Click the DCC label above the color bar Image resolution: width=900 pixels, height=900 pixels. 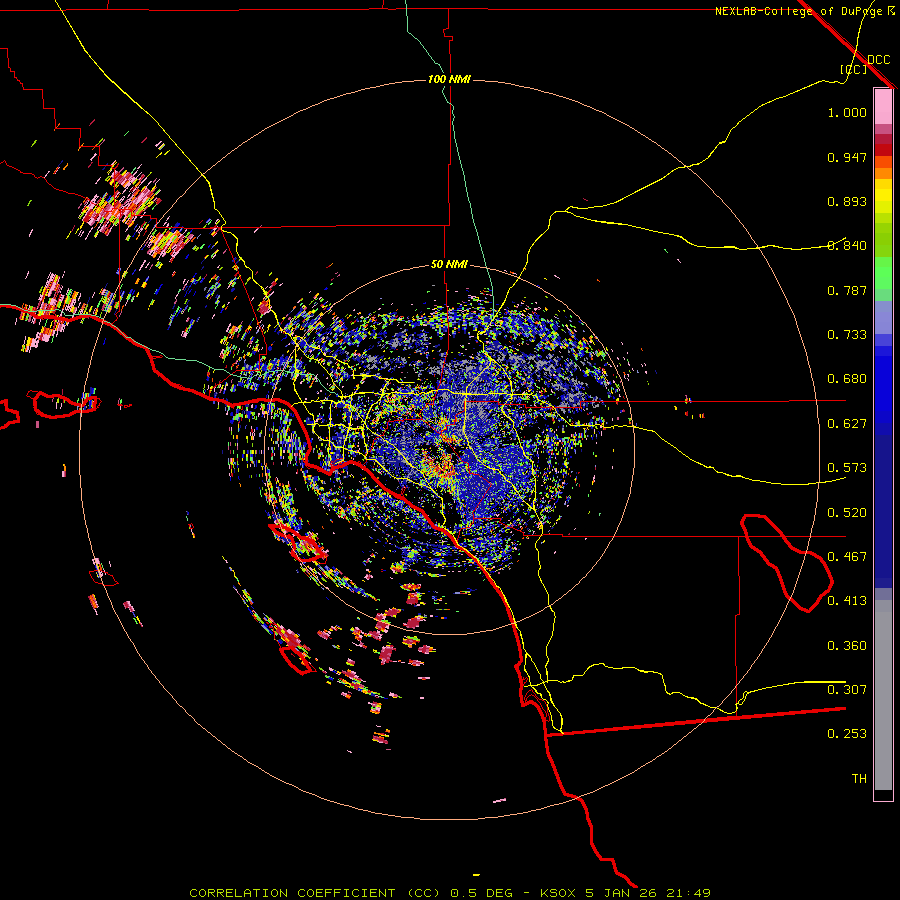pyautogui.click(x=878, y=60)
